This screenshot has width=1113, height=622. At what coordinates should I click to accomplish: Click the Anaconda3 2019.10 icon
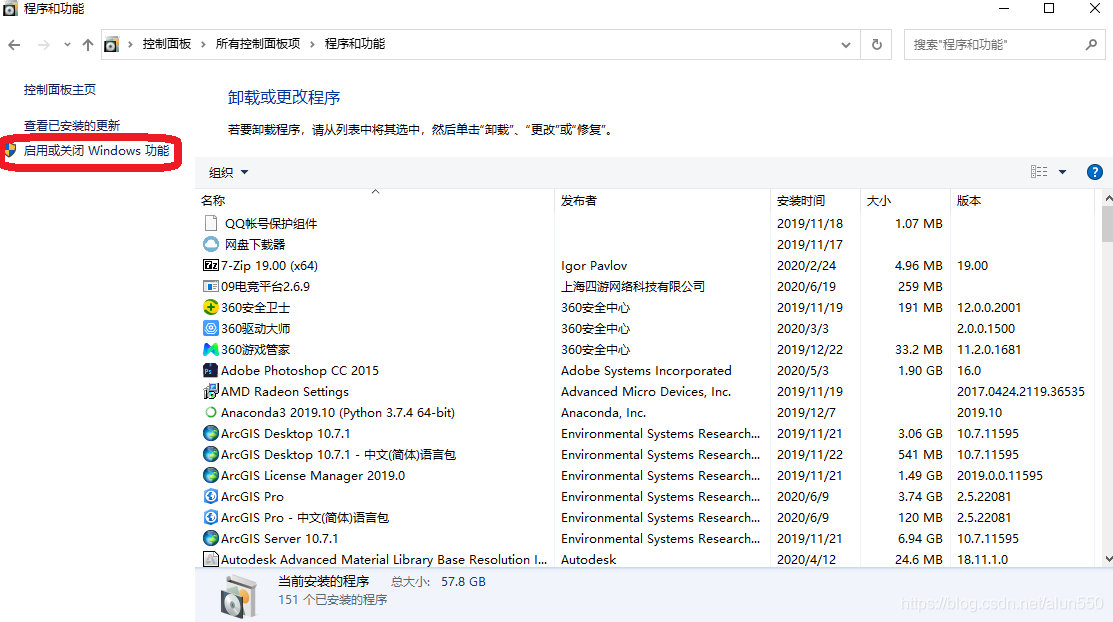211,413
